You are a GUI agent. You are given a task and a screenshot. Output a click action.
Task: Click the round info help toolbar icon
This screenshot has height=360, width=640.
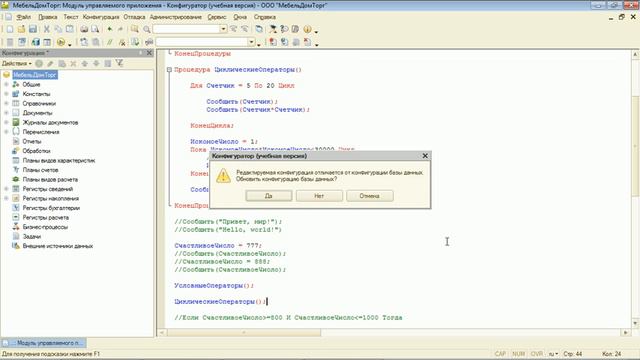click(x=307, y=29)
